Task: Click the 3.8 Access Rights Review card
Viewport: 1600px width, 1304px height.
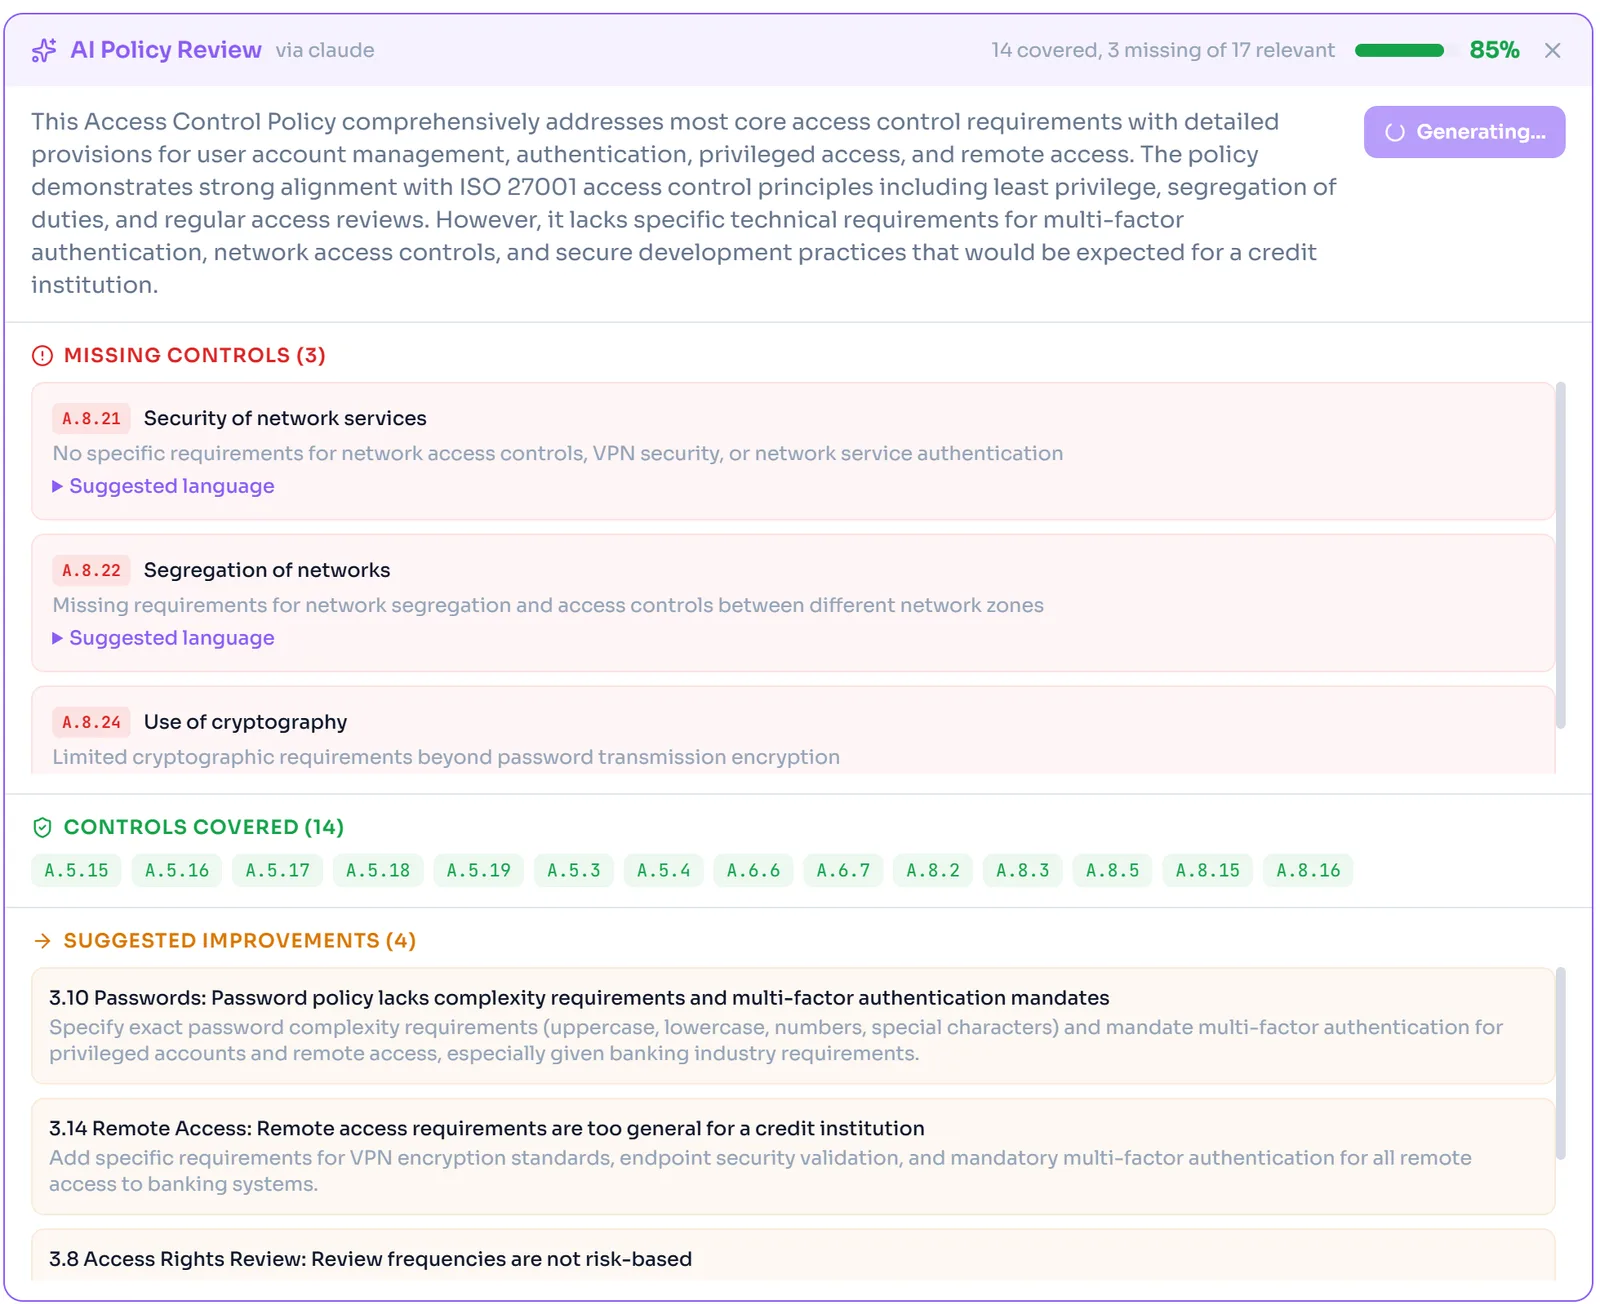Action: (x=793, y=1255)
